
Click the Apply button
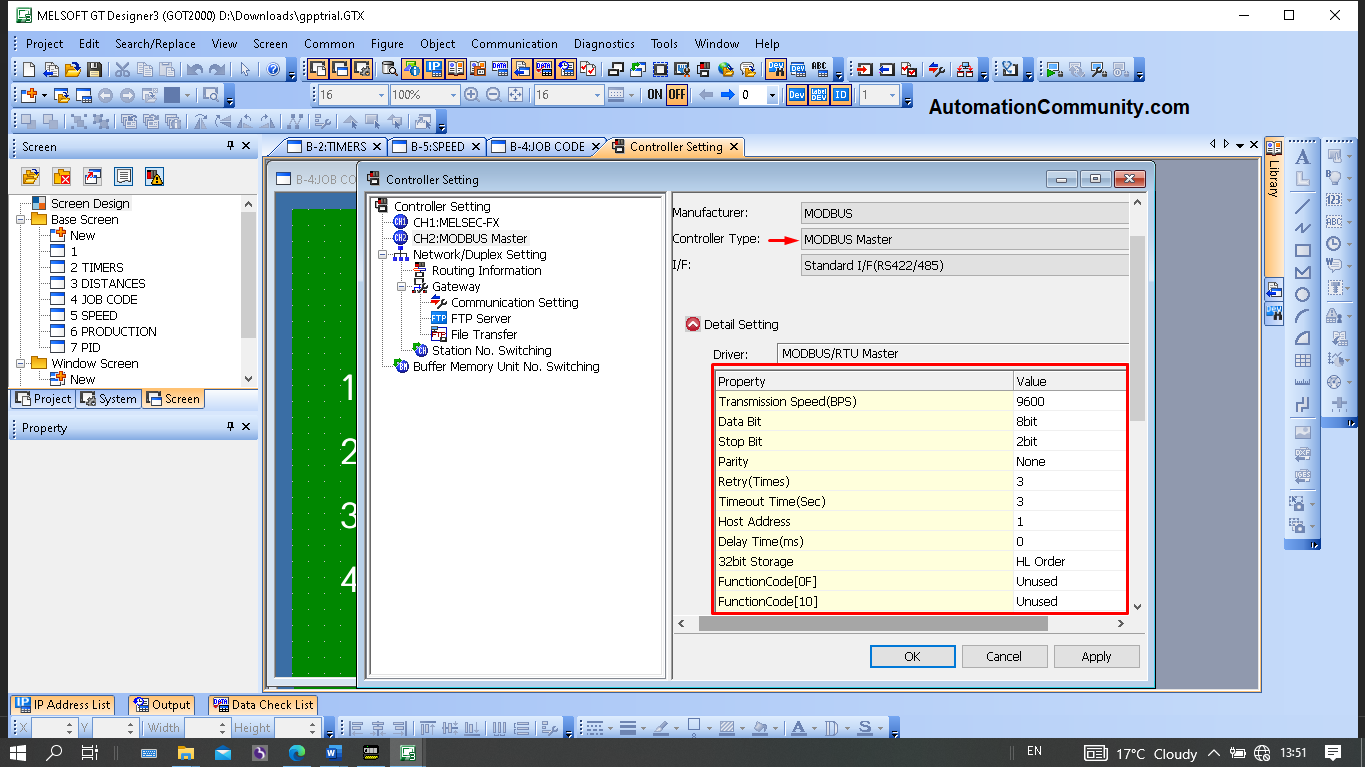click(1096, 656)
